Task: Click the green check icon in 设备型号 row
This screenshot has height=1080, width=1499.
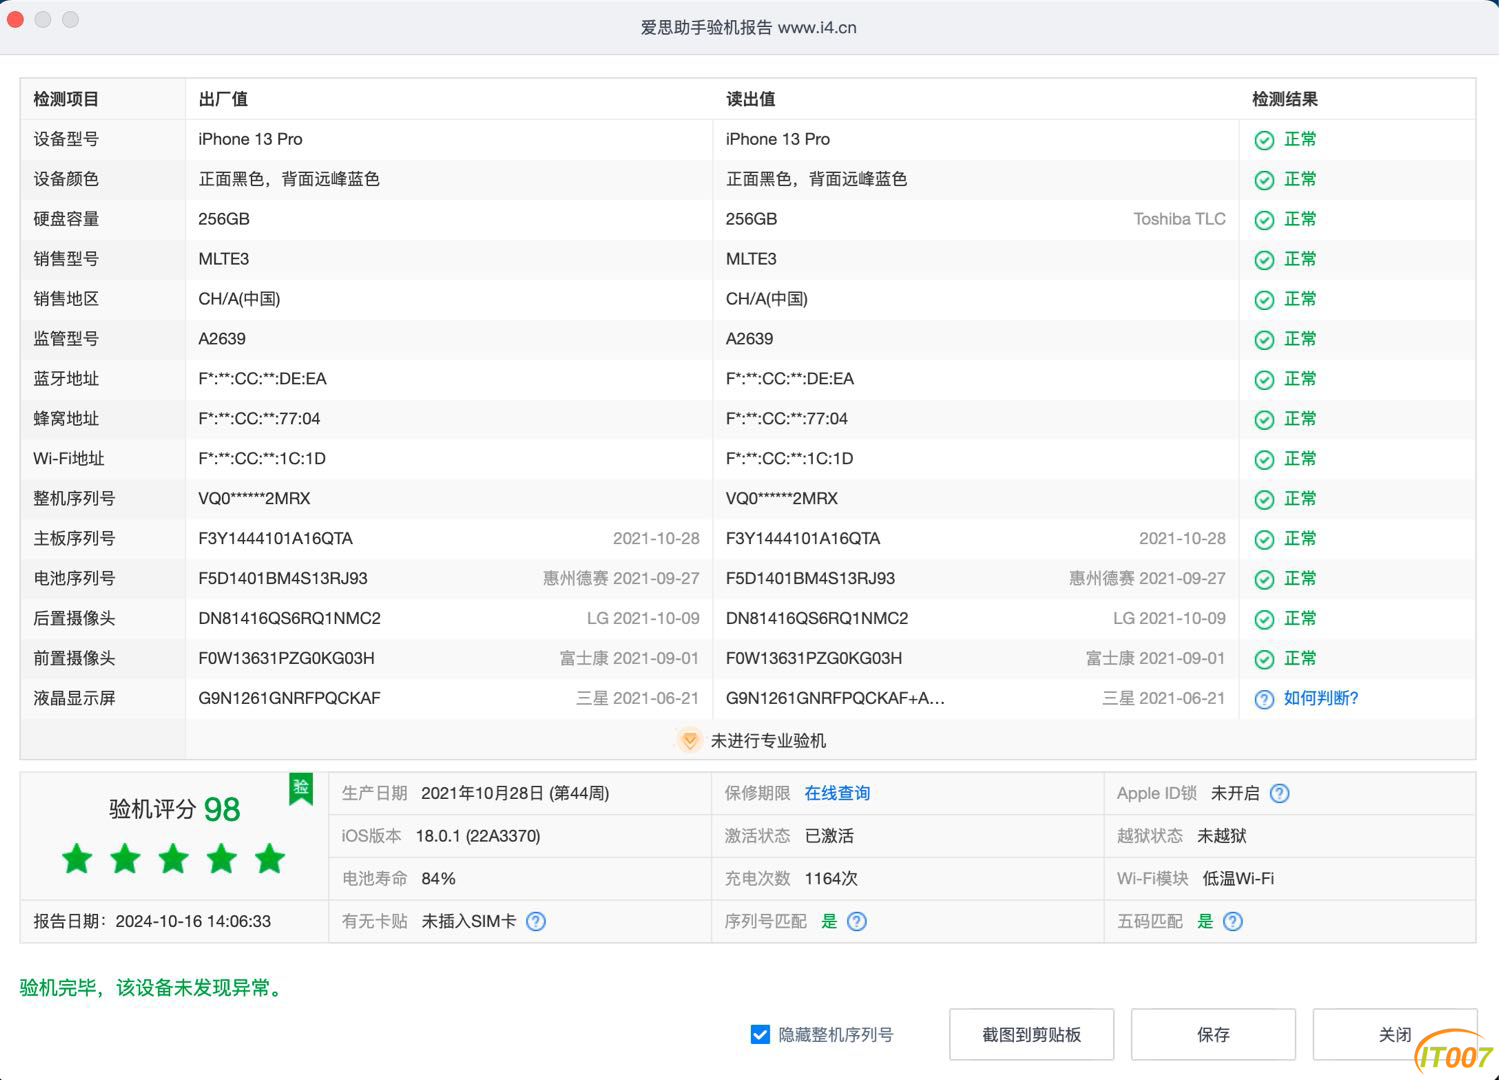Action: (x=1264, y=140)
